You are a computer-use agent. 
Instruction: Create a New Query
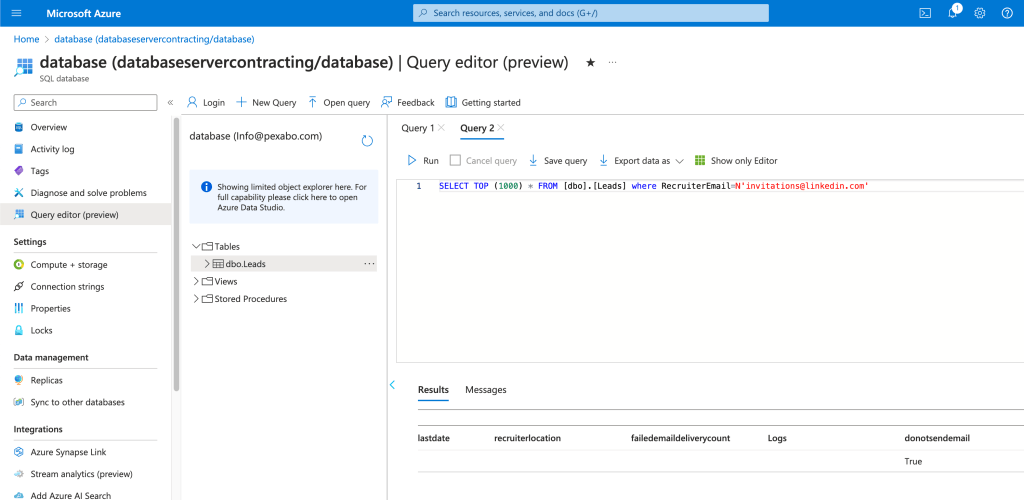266,102
